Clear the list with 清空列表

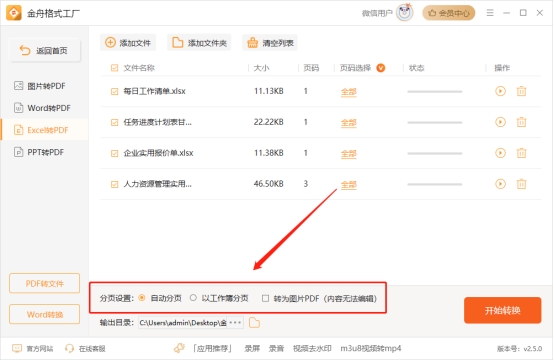click(270, 43)
